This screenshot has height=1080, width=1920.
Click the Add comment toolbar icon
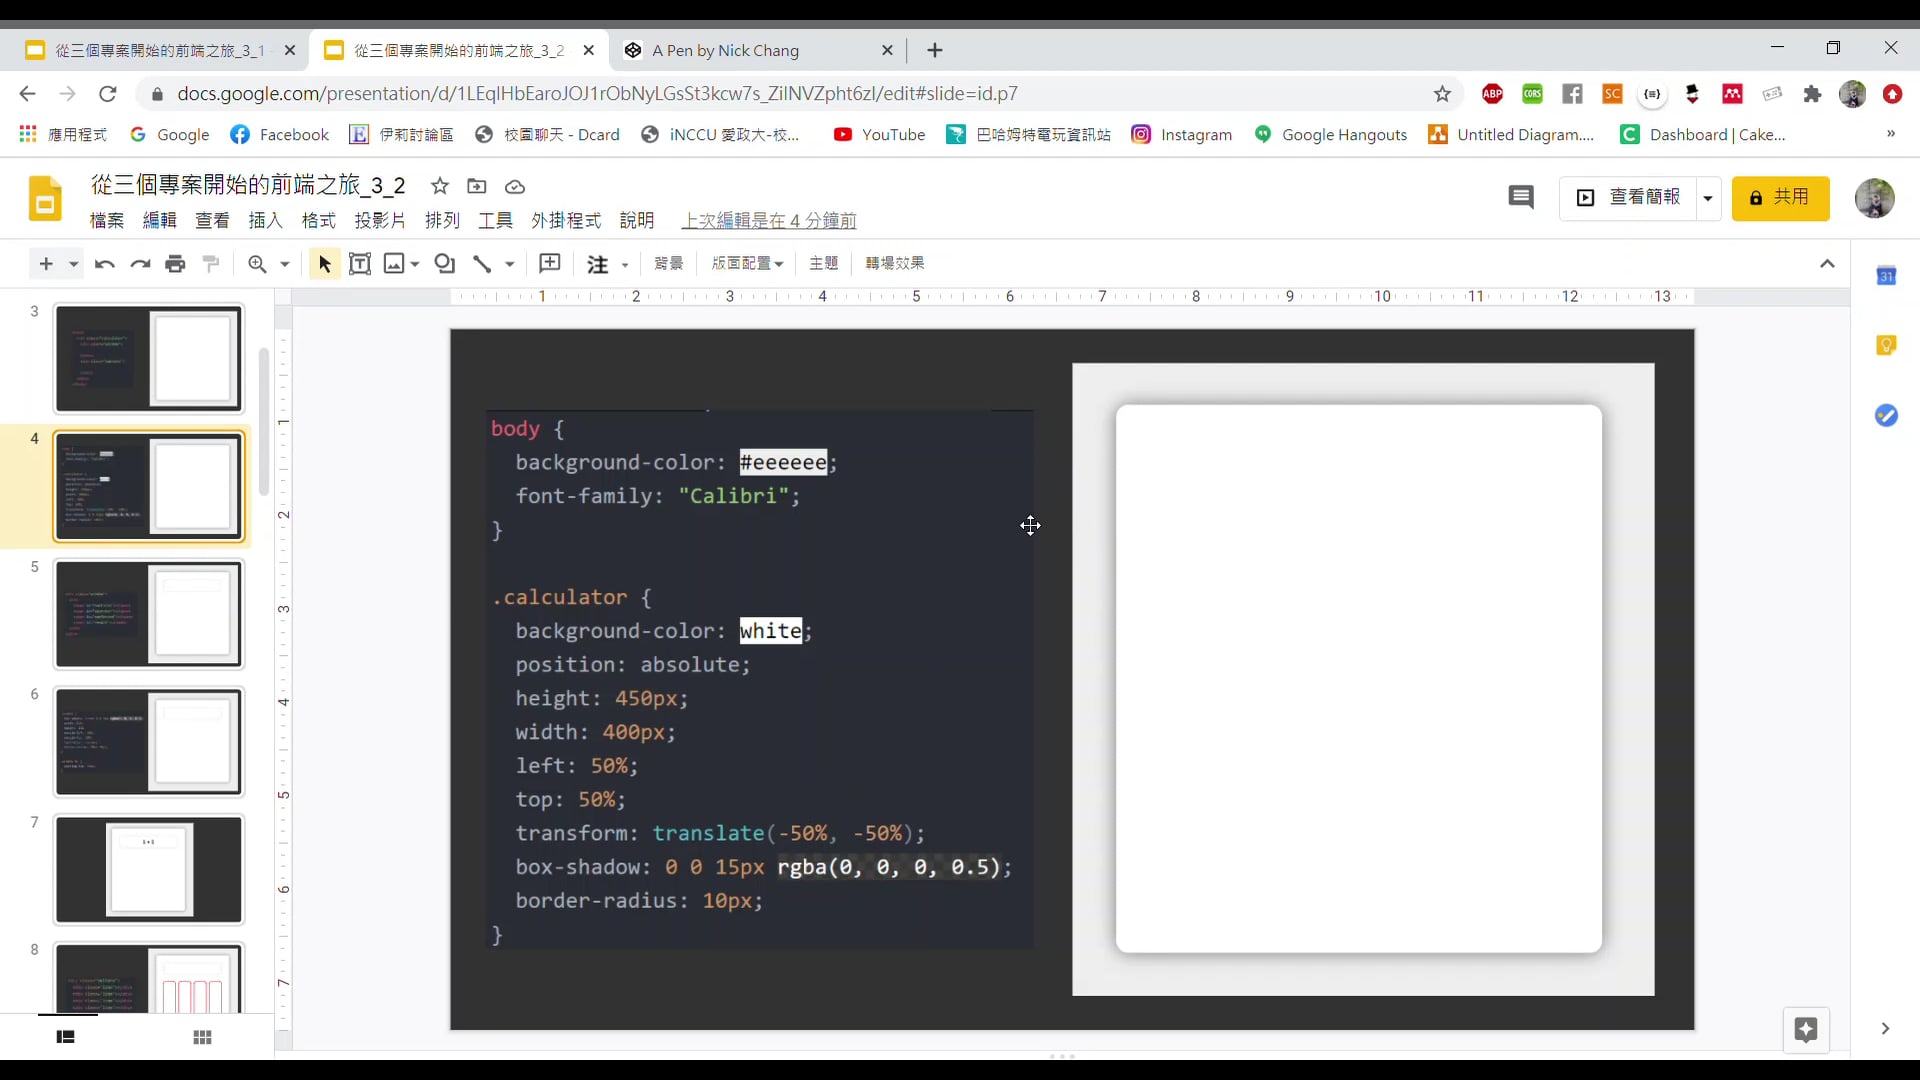click(550, 264)
